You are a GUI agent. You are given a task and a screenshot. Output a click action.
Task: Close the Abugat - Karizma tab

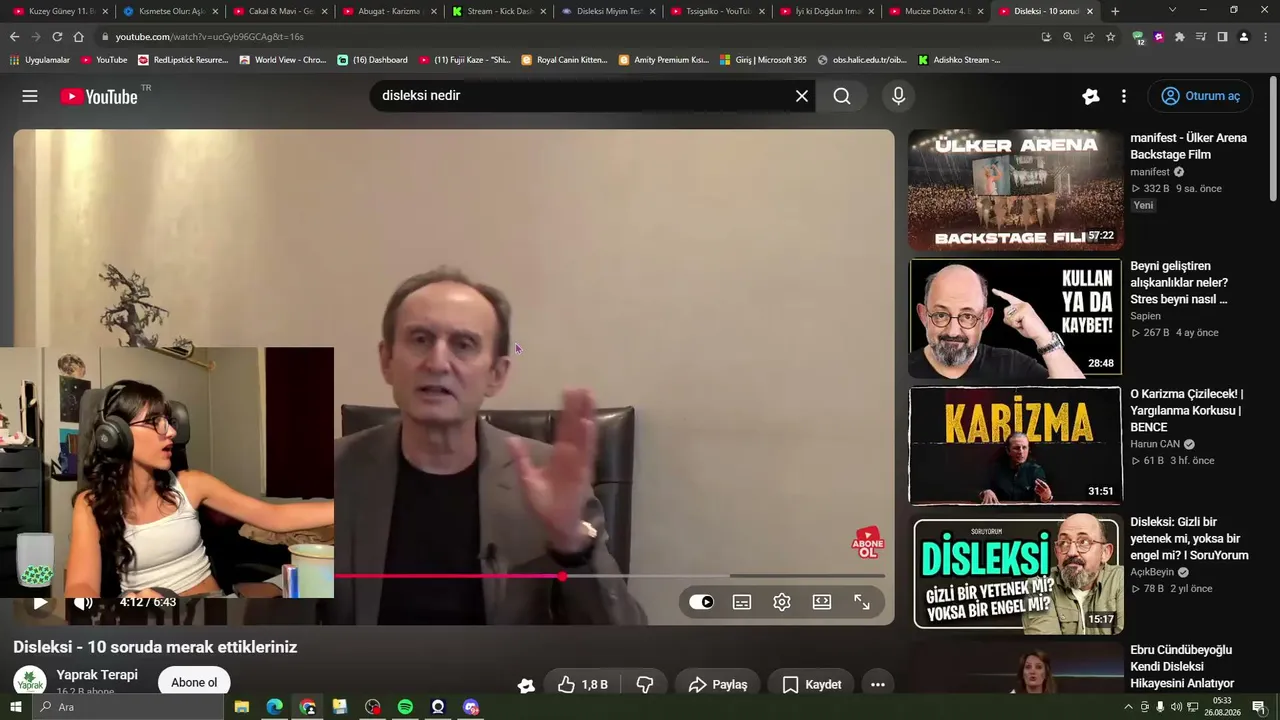point(433,12)
